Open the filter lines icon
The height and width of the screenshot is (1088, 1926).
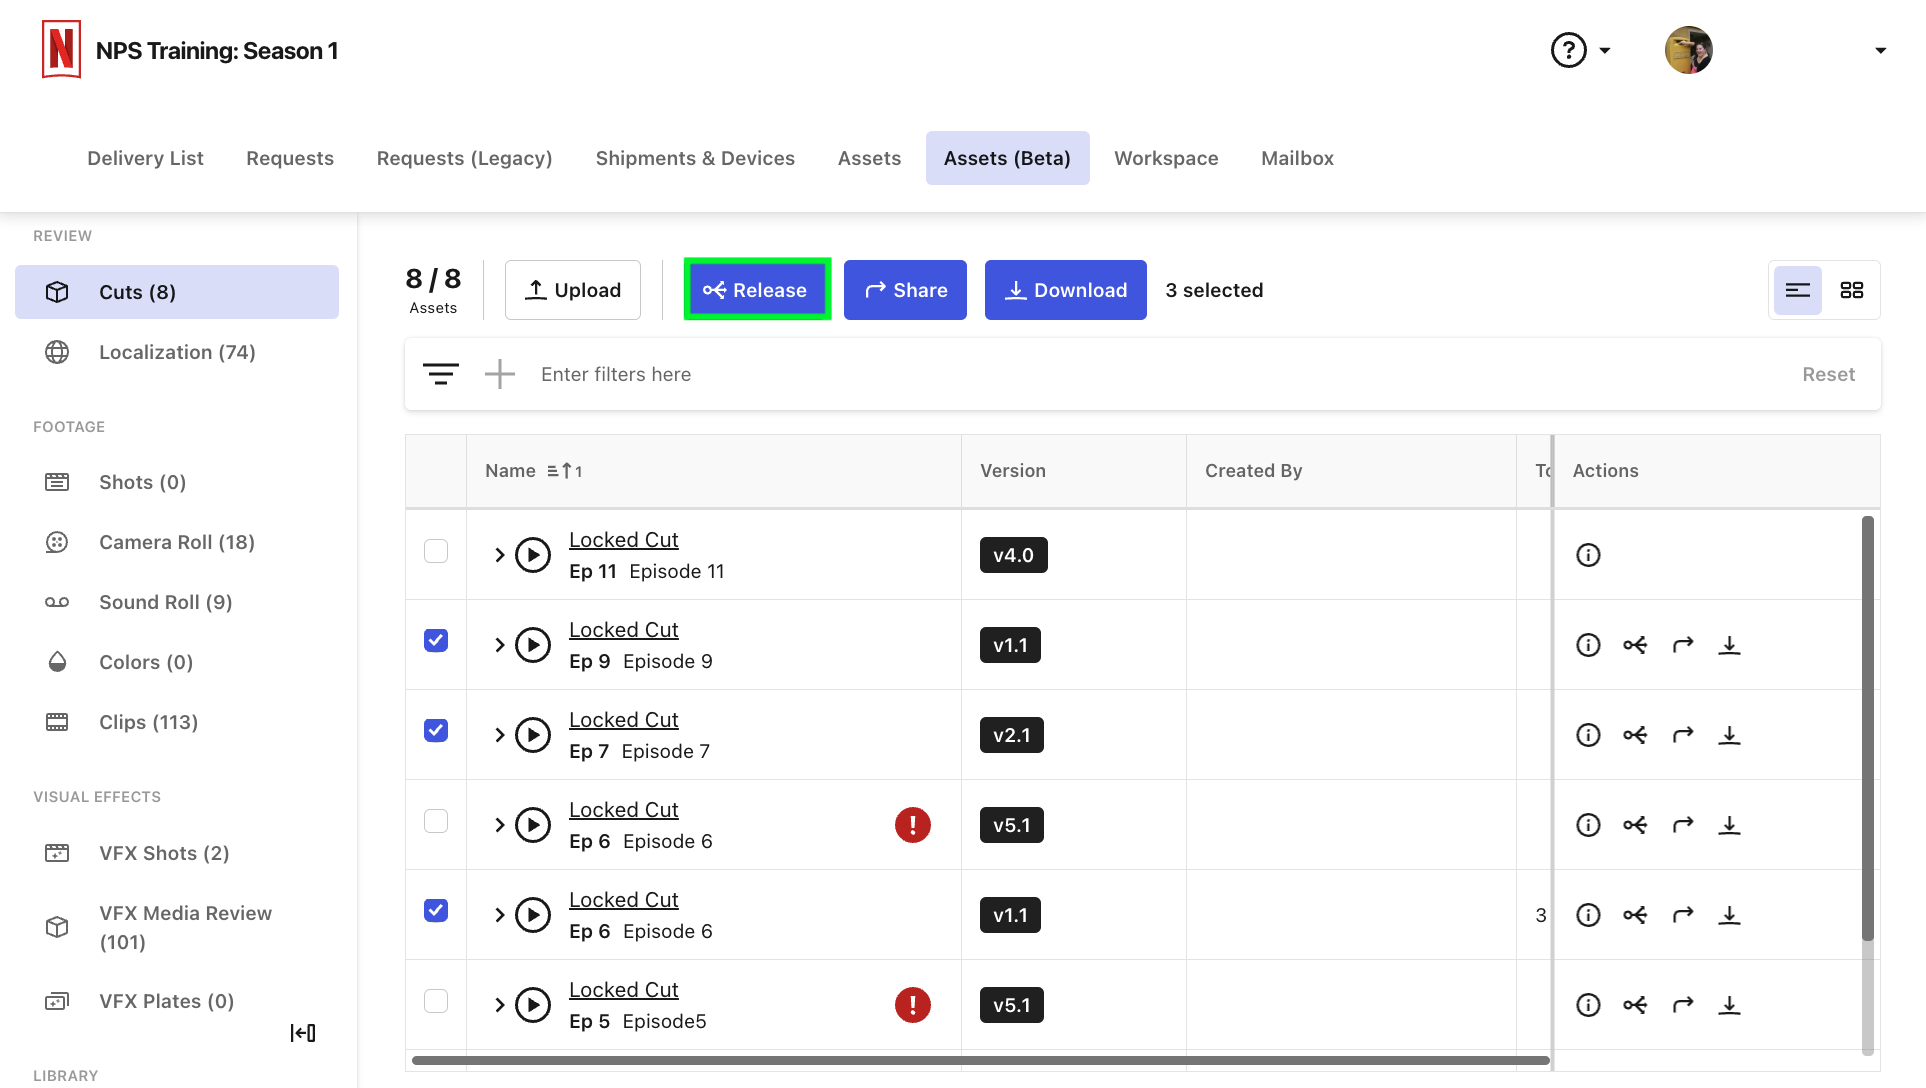[x=440, y=374]
